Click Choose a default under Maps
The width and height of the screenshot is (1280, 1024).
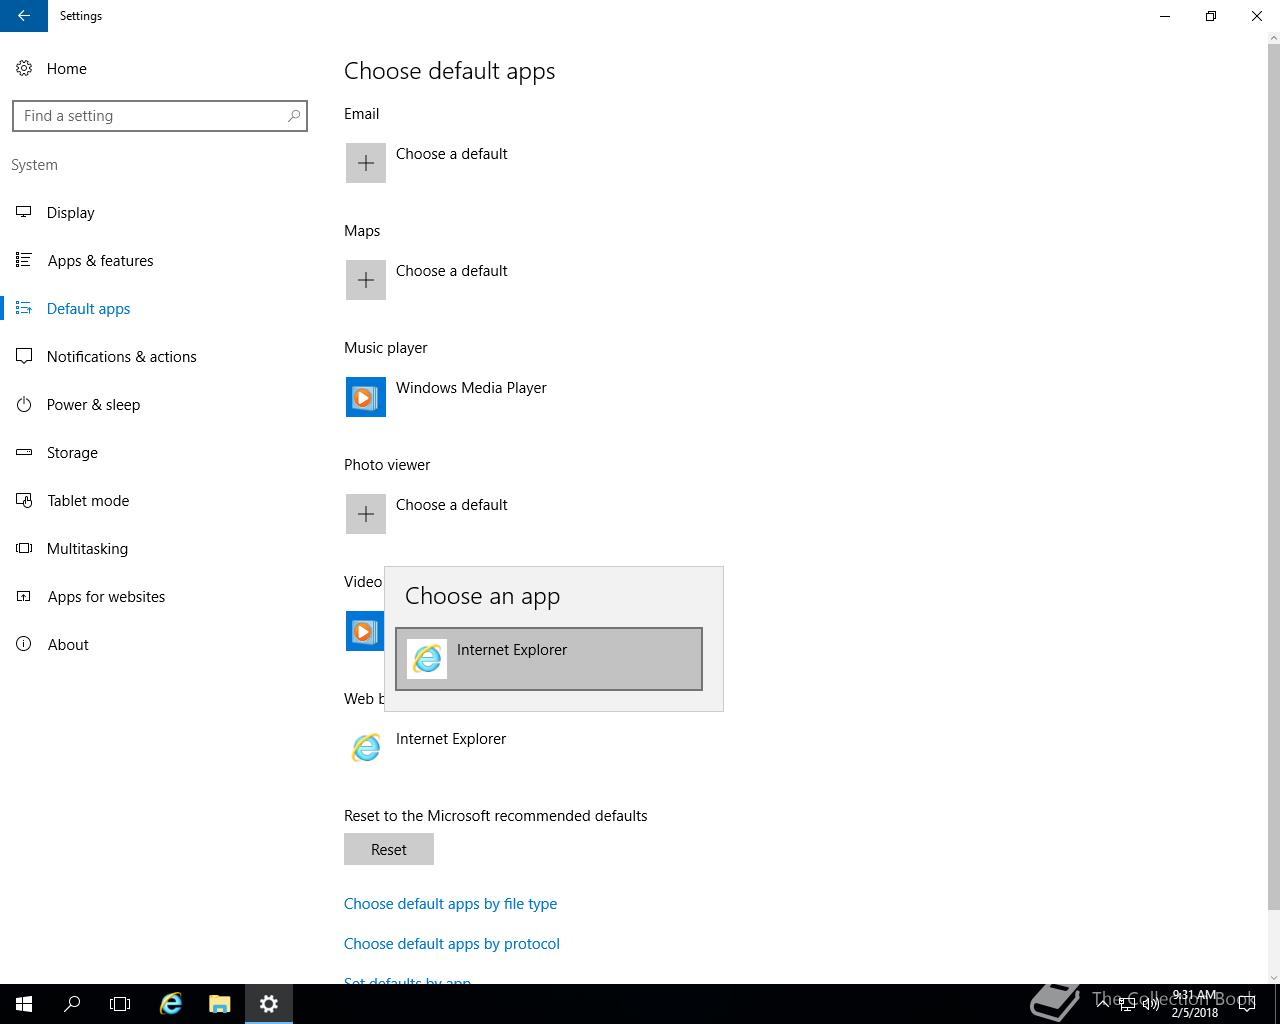[x=451, y=271]
